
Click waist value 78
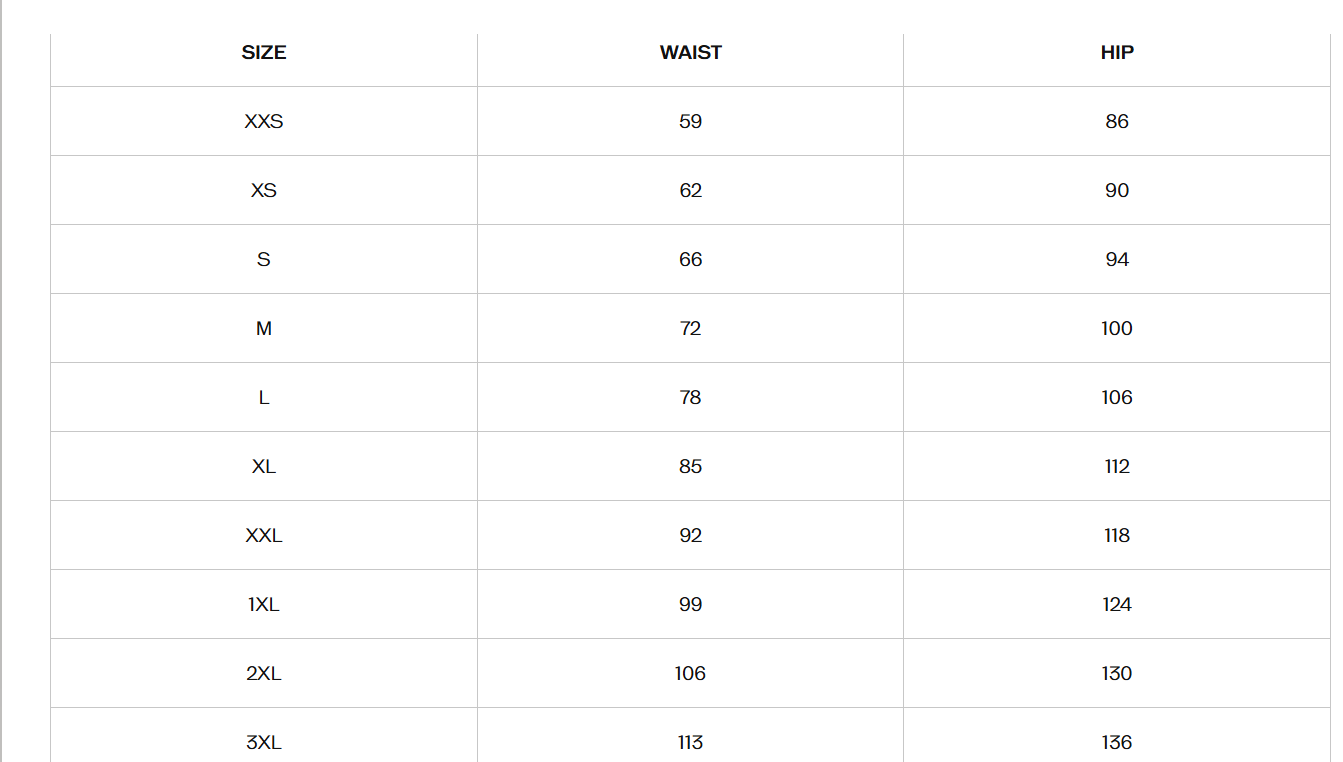(690, 398)
